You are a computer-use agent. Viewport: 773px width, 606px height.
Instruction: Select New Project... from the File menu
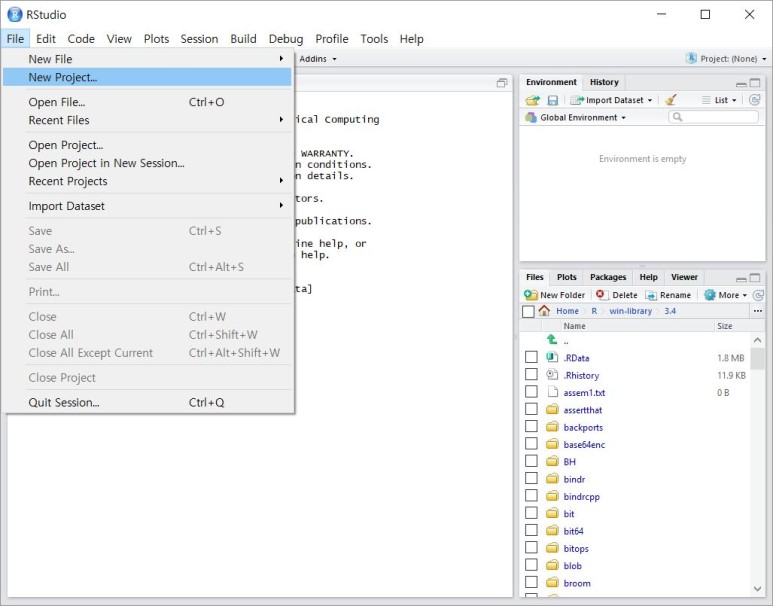point(147,77)
